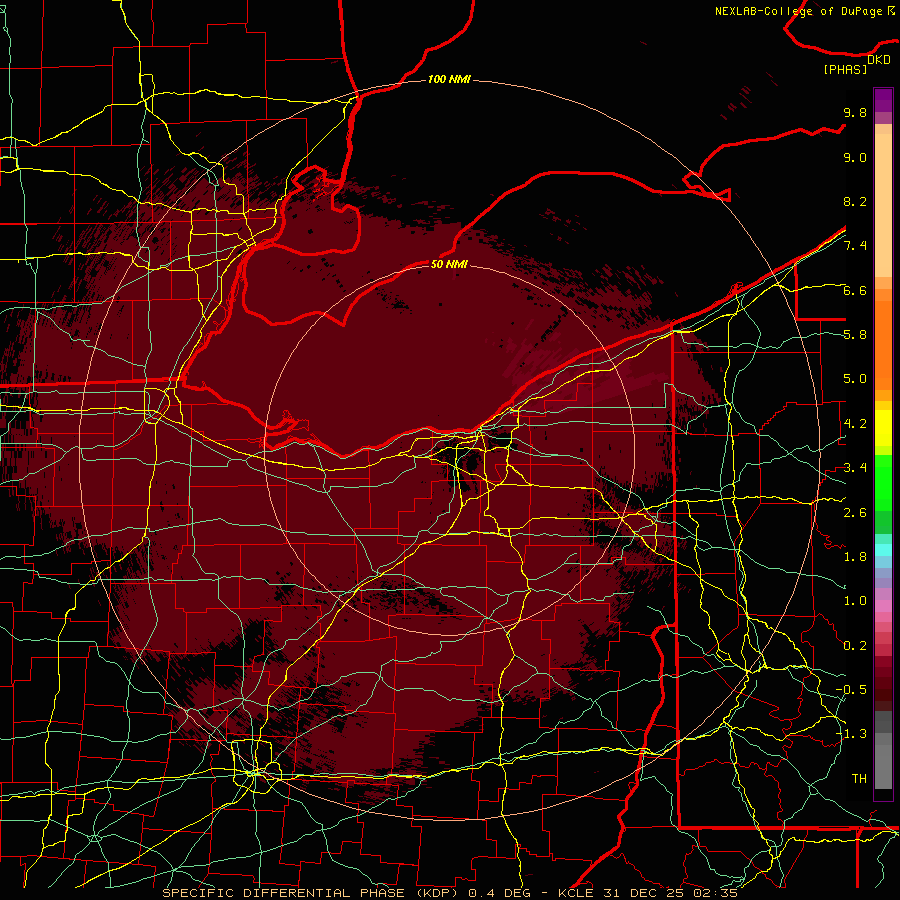Click the 5.0 legend value
Viewport: 900px width, 900px height.
pos(855,379)
